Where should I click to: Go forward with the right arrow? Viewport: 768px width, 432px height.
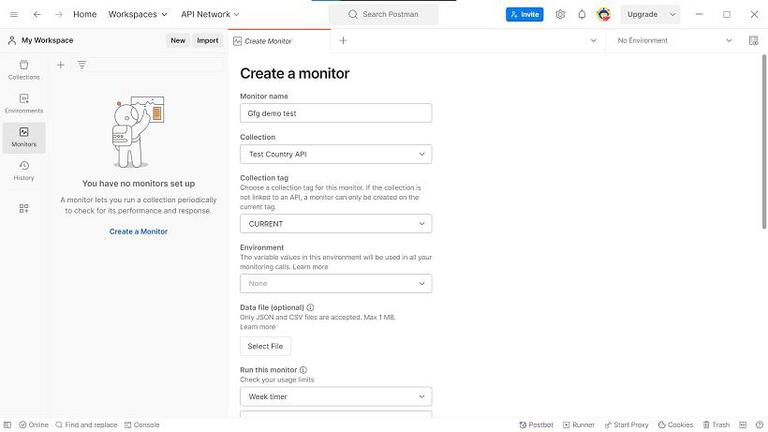59,15
